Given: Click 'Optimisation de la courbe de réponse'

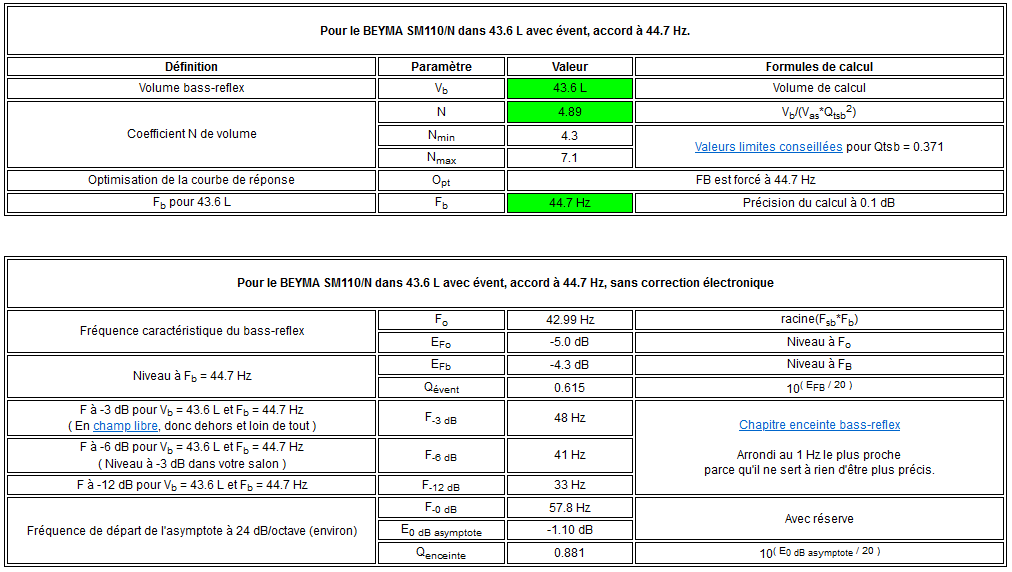Looking at the screenshot, I should click(191, 180).
